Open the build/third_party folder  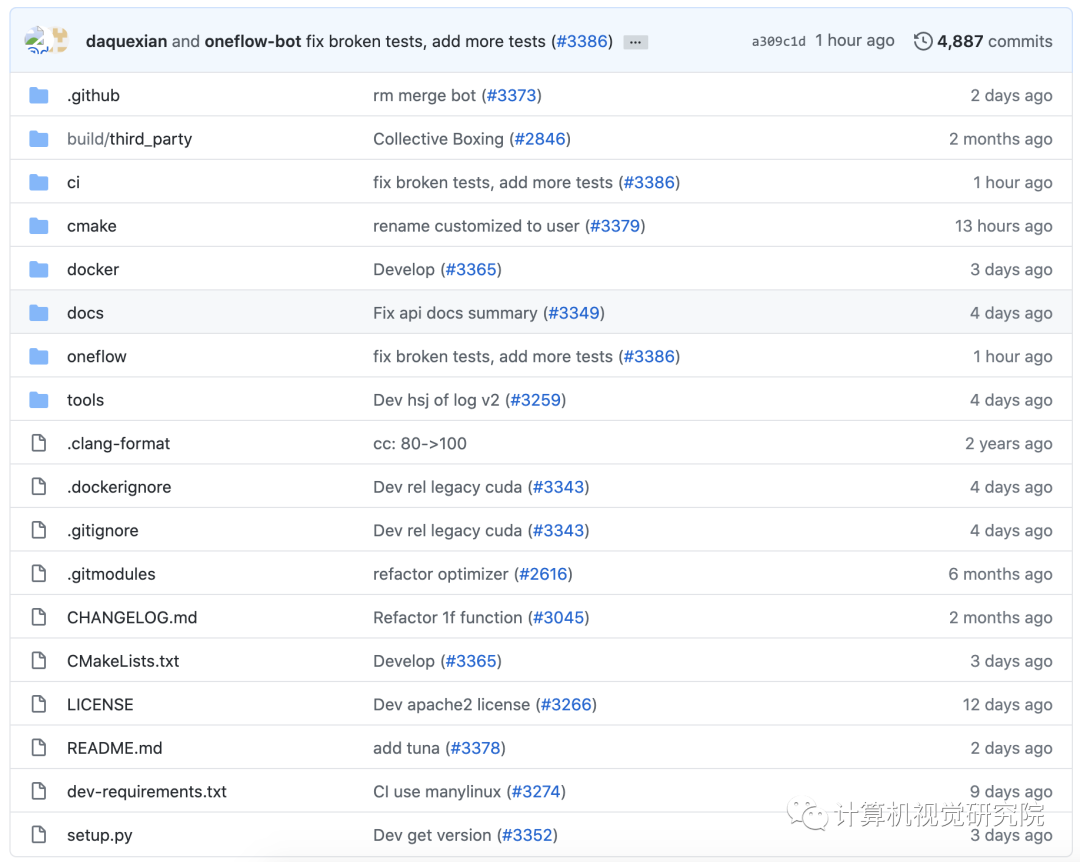(x=129, y=139)
